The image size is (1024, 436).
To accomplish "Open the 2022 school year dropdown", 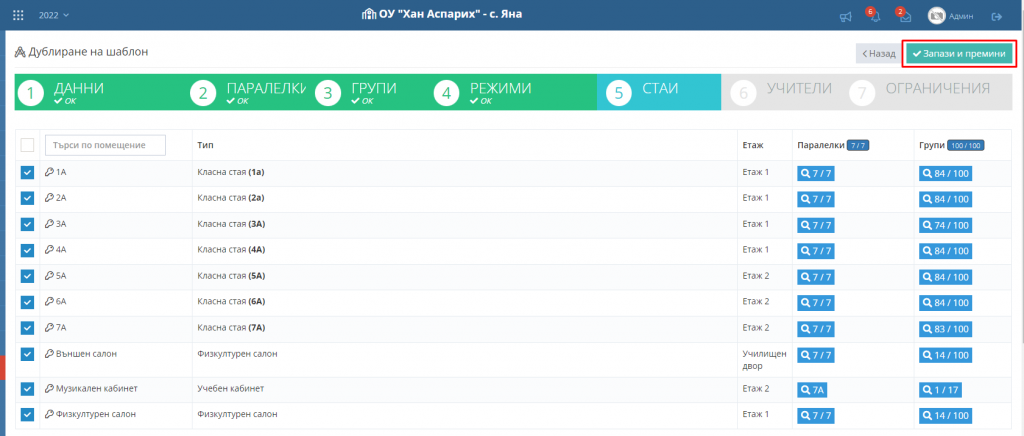I will (x=54, y=16).
